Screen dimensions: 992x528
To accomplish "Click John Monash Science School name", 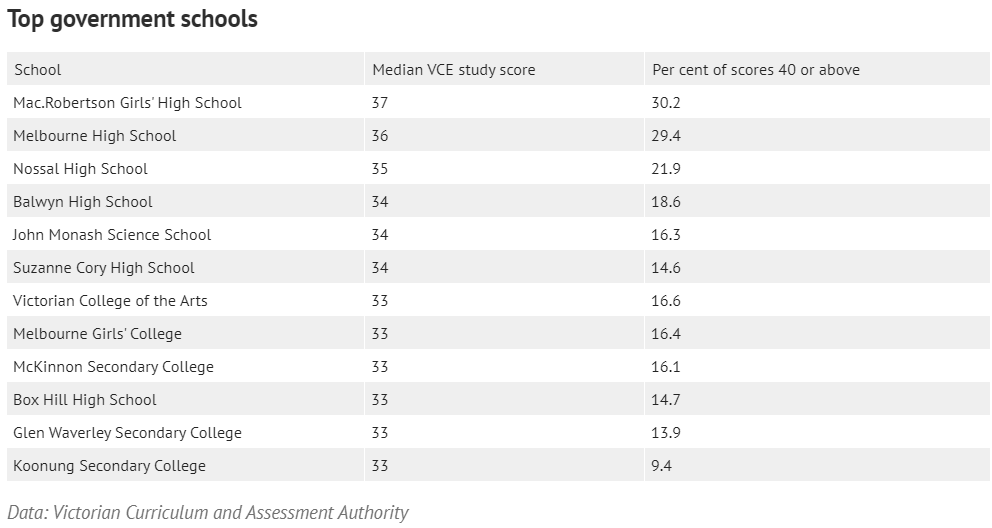I will 112,235.
